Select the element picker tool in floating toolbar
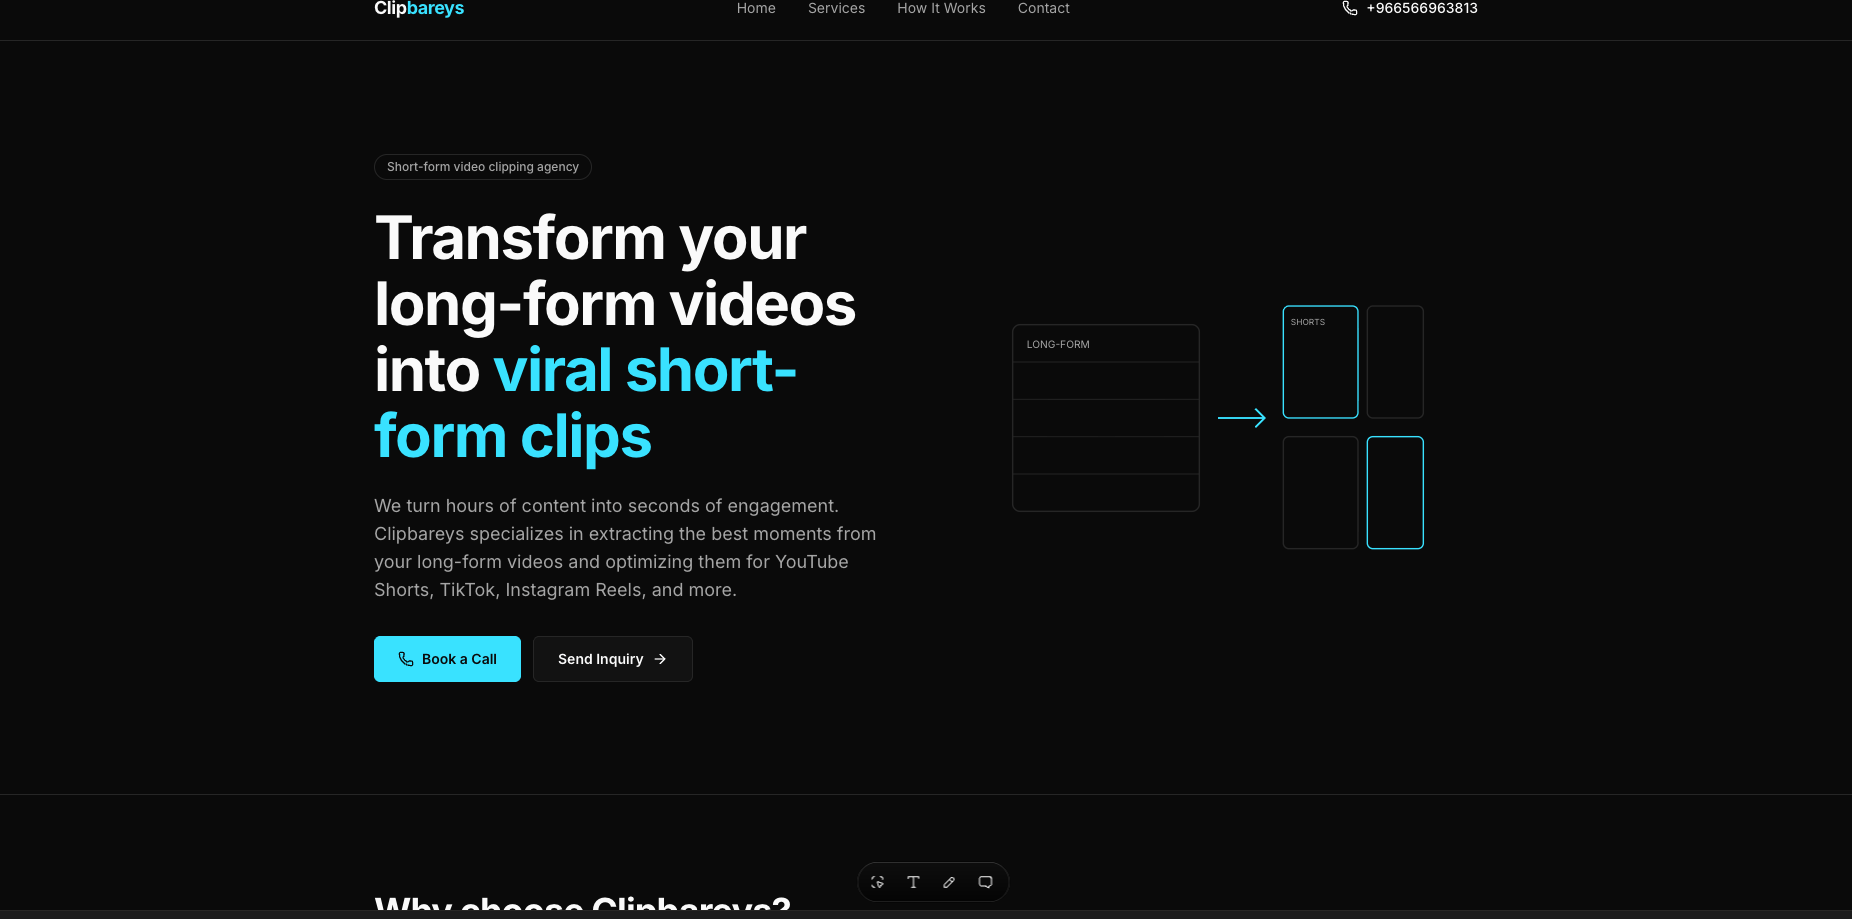The width and height of the screenshot is (1852, 919). click(877, 882)
